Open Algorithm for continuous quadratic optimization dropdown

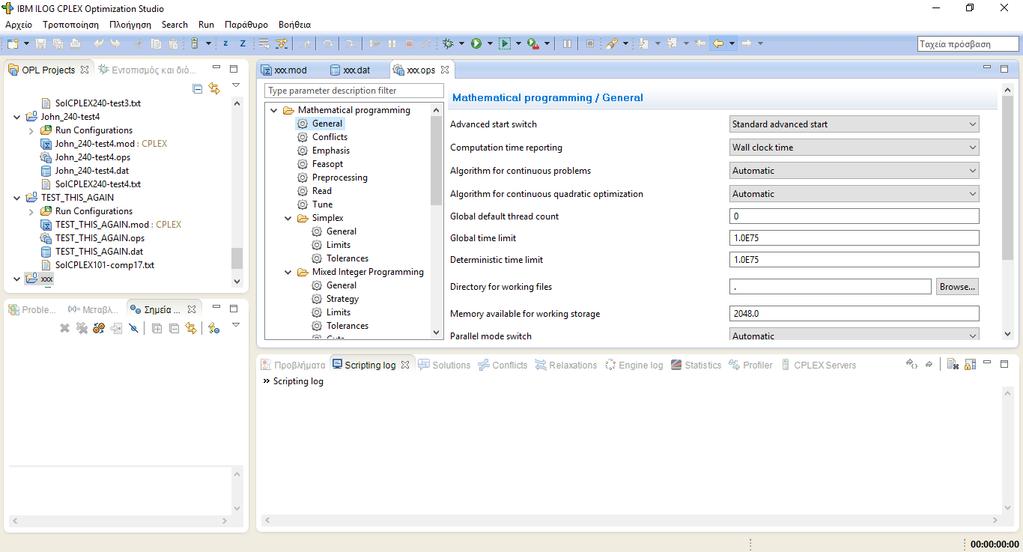click(x=854, y=194)
